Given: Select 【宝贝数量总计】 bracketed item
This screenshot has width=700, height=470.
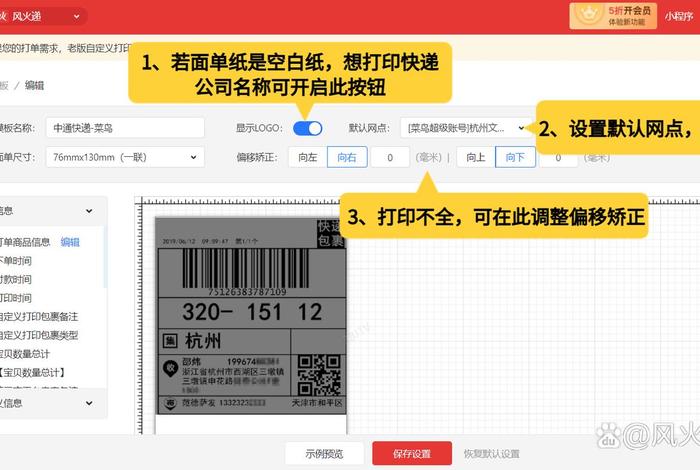Looking at the screenshot, I should click(x=33, y=372).
